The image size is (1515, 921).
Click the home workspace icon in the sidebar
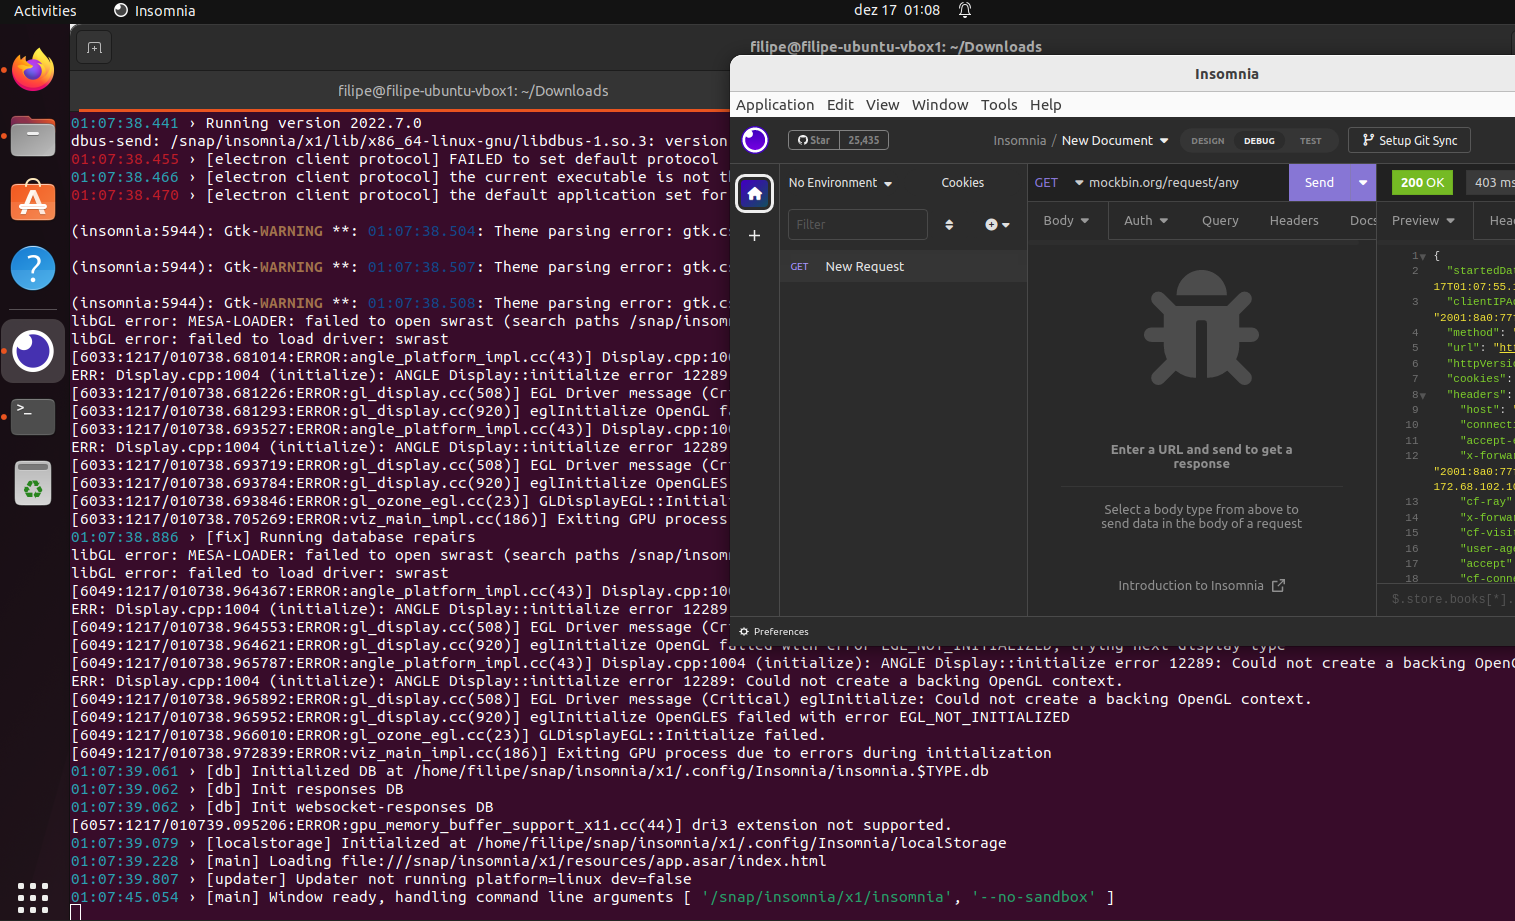click(x=755, y=193)
